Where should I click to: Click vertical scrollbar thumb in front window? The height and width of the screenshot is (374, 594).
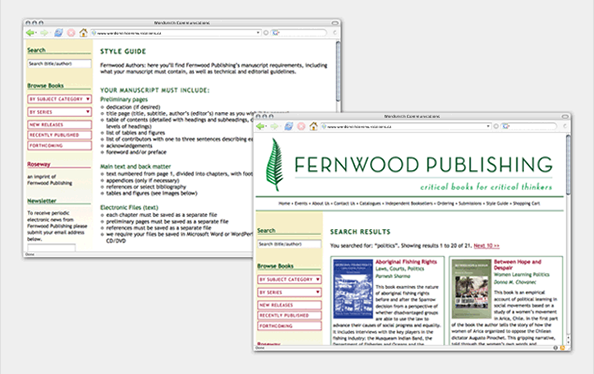coord(568,165)
